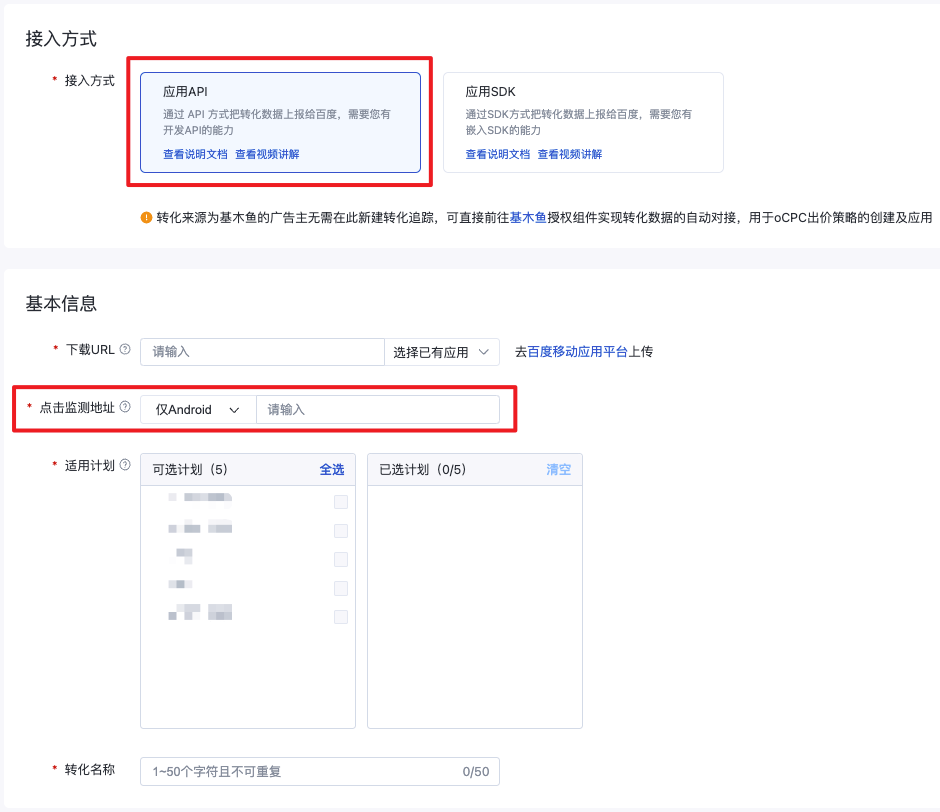Enable the fifth plan checkbox
940x812 pixels.
tap(341, 617)
